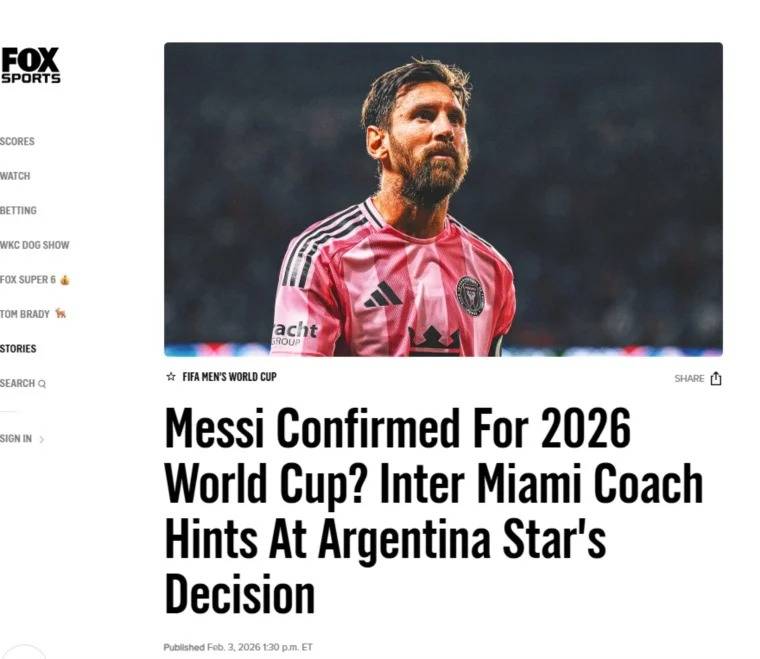Click the money bag emoji icon
Image resolution: width=760 pixels, height=659 pixels.
pyautogui.click(x=65, y=280)
